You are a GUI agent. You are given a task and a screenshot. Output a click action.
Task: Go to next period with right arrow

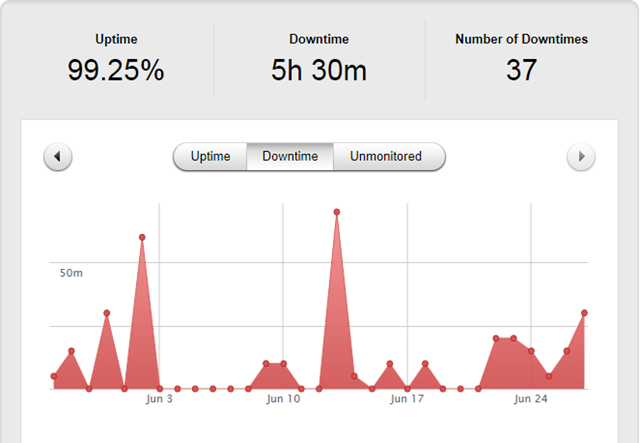[x=581, y=156]
